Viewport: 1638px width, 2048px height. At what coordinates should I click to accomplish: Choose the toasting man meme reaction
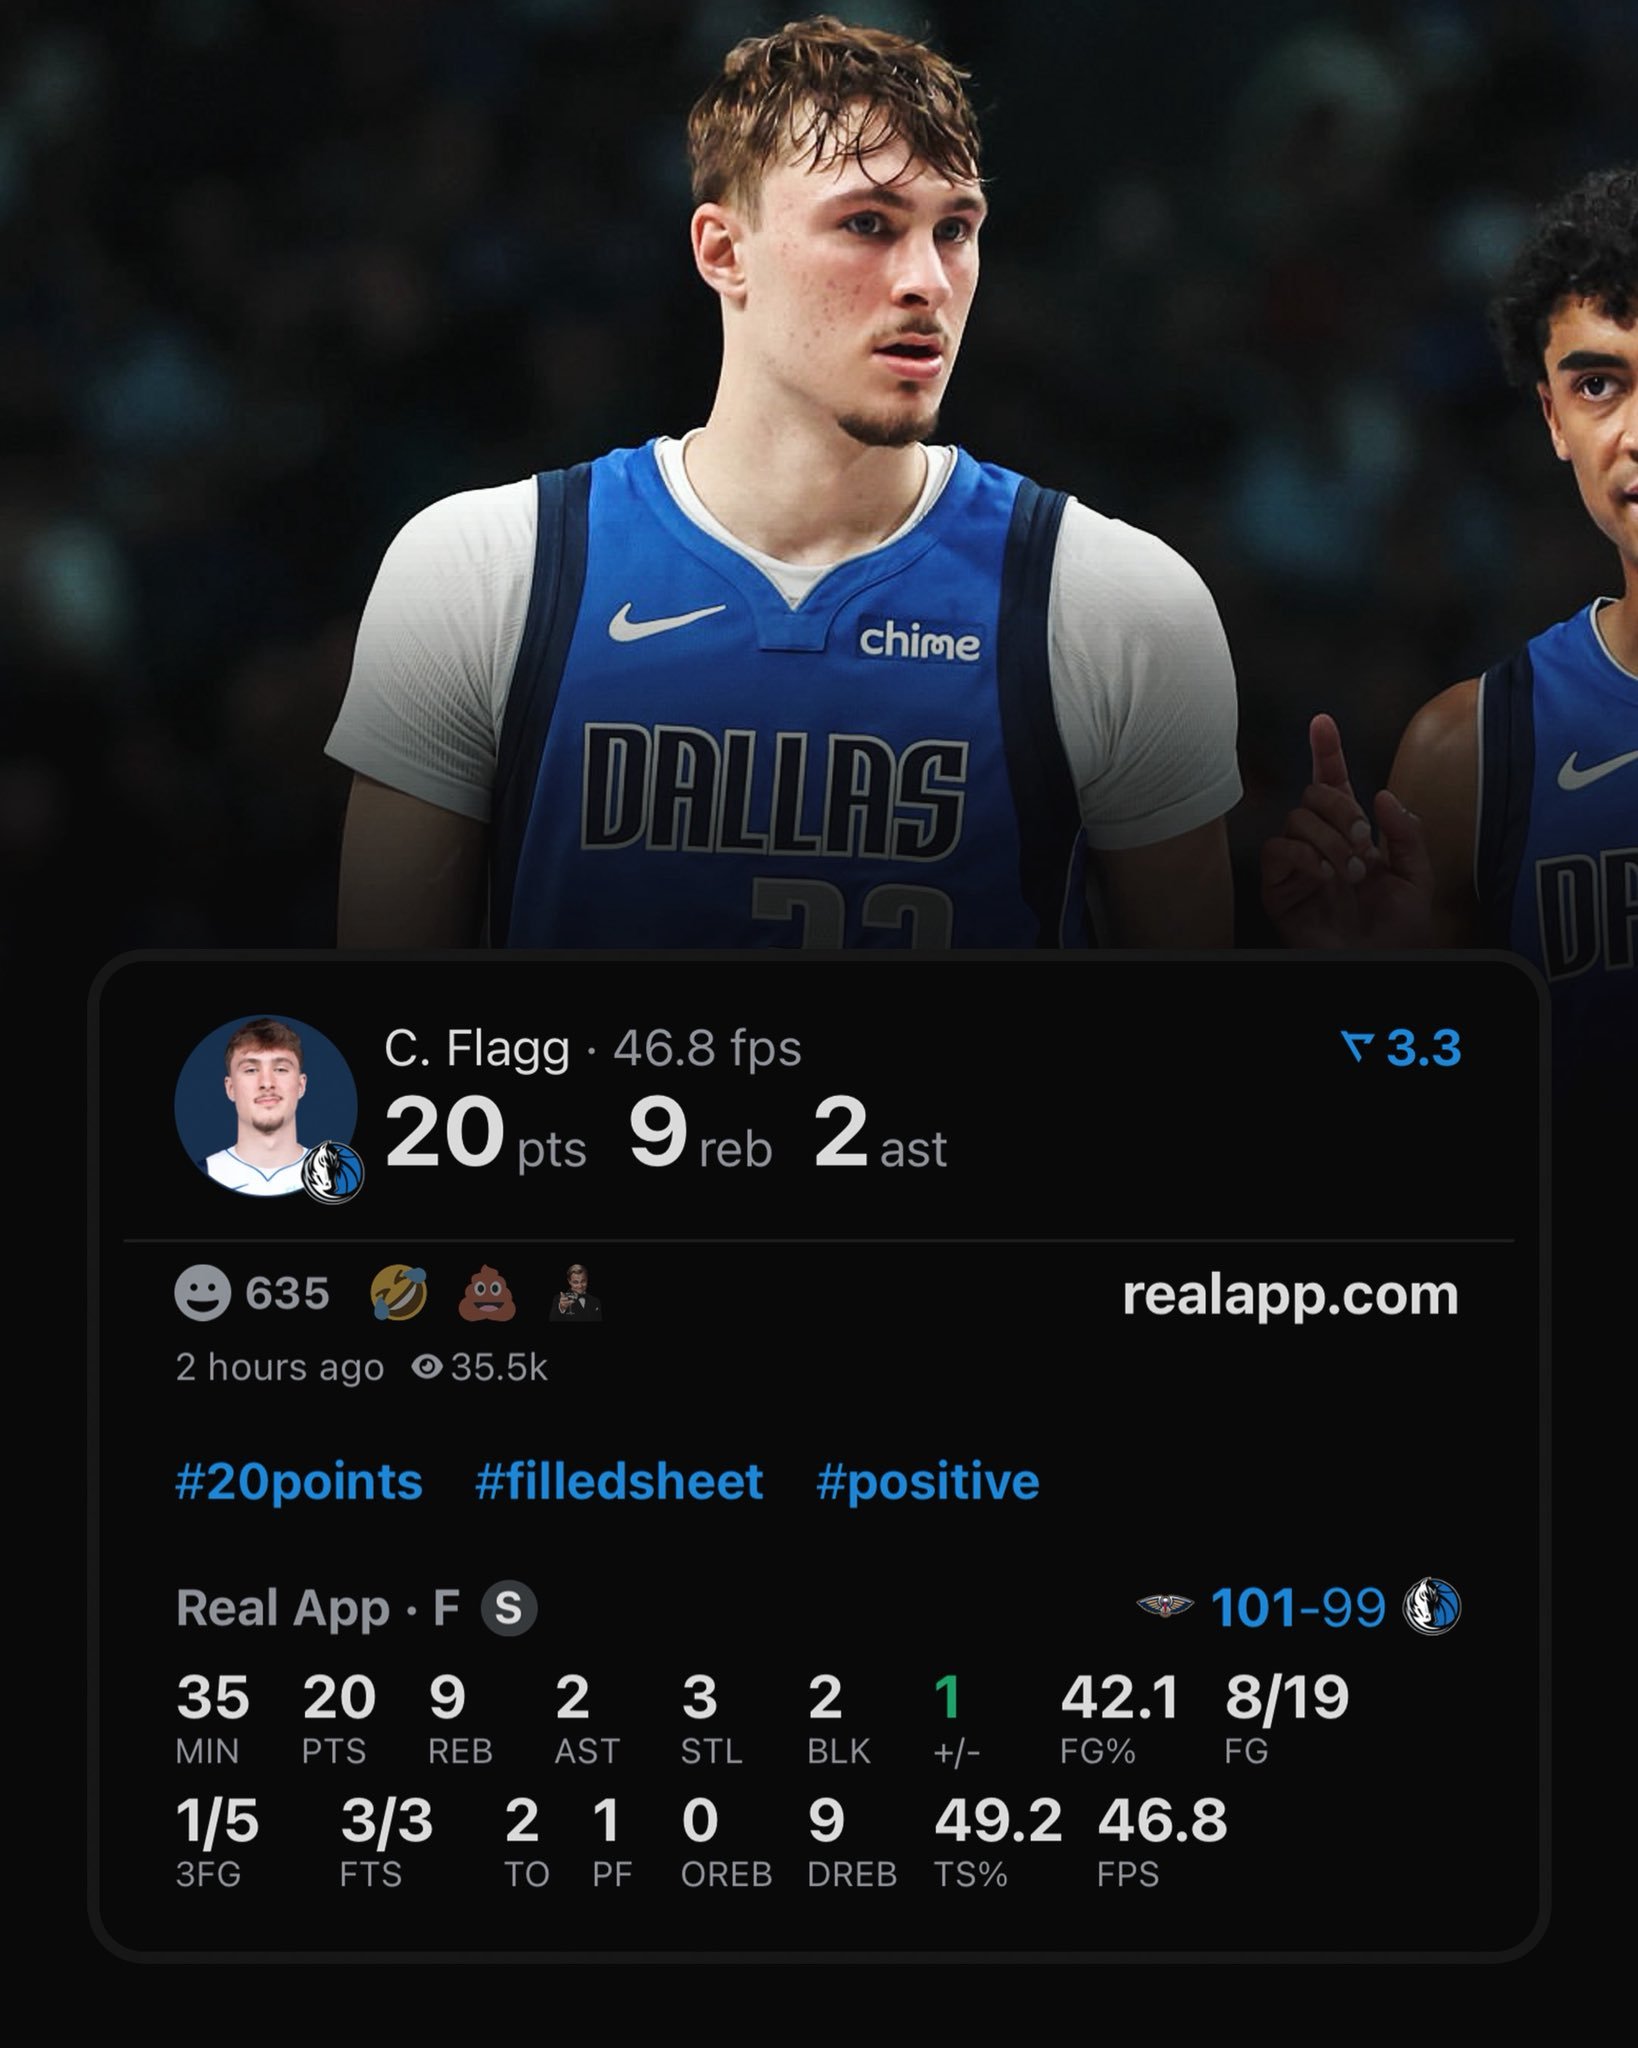pos(576,1295)
